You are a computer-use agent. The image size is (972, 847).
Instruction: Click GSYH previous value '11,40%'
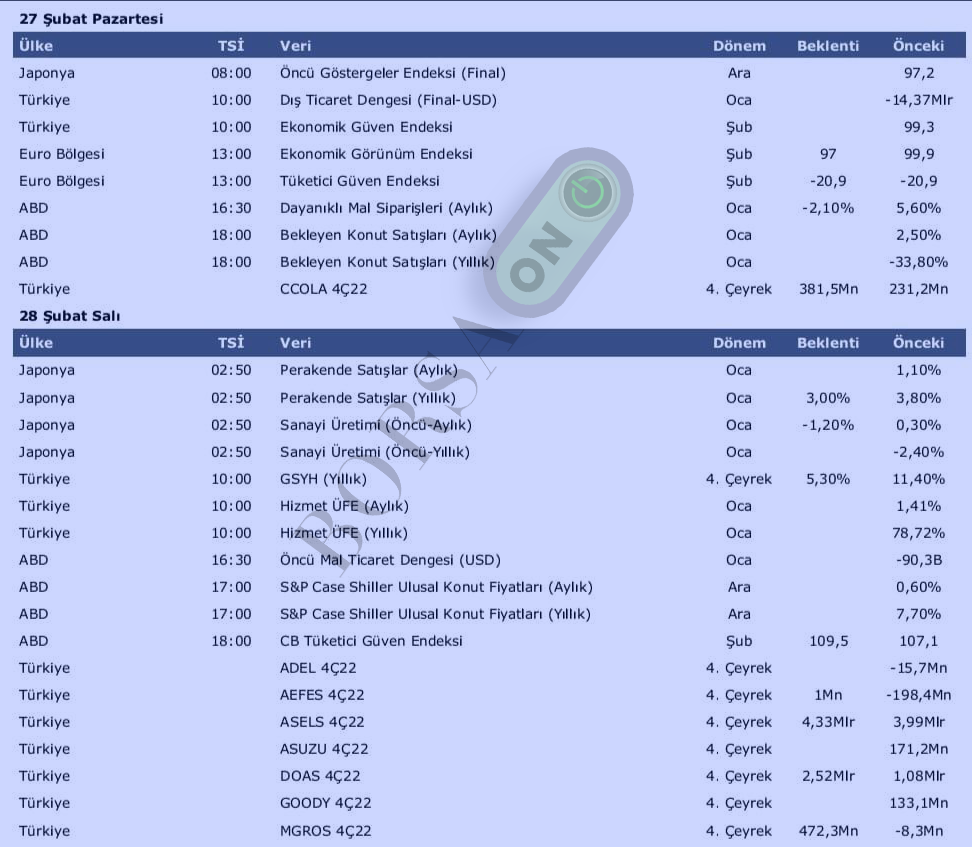point(919,479)
